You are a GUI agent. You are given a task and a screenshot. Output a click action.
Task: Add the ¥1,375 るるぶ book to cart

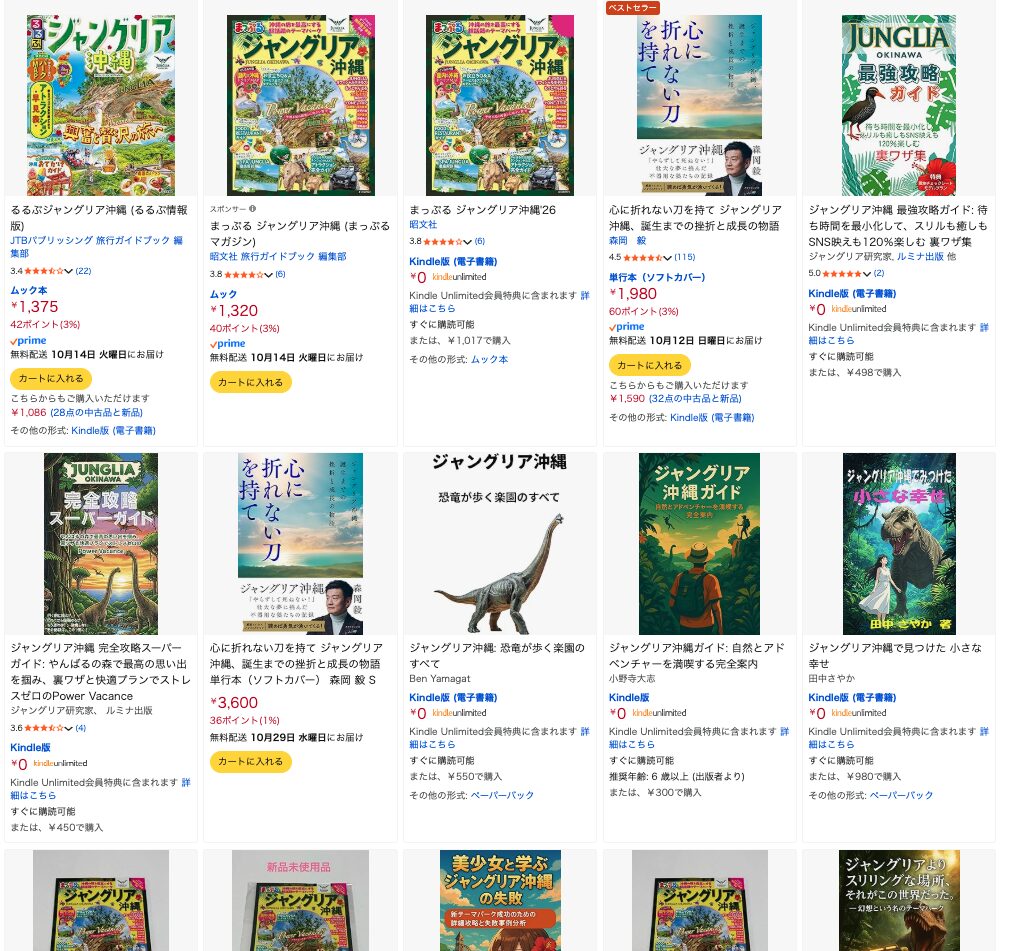(x=50, y=379)
